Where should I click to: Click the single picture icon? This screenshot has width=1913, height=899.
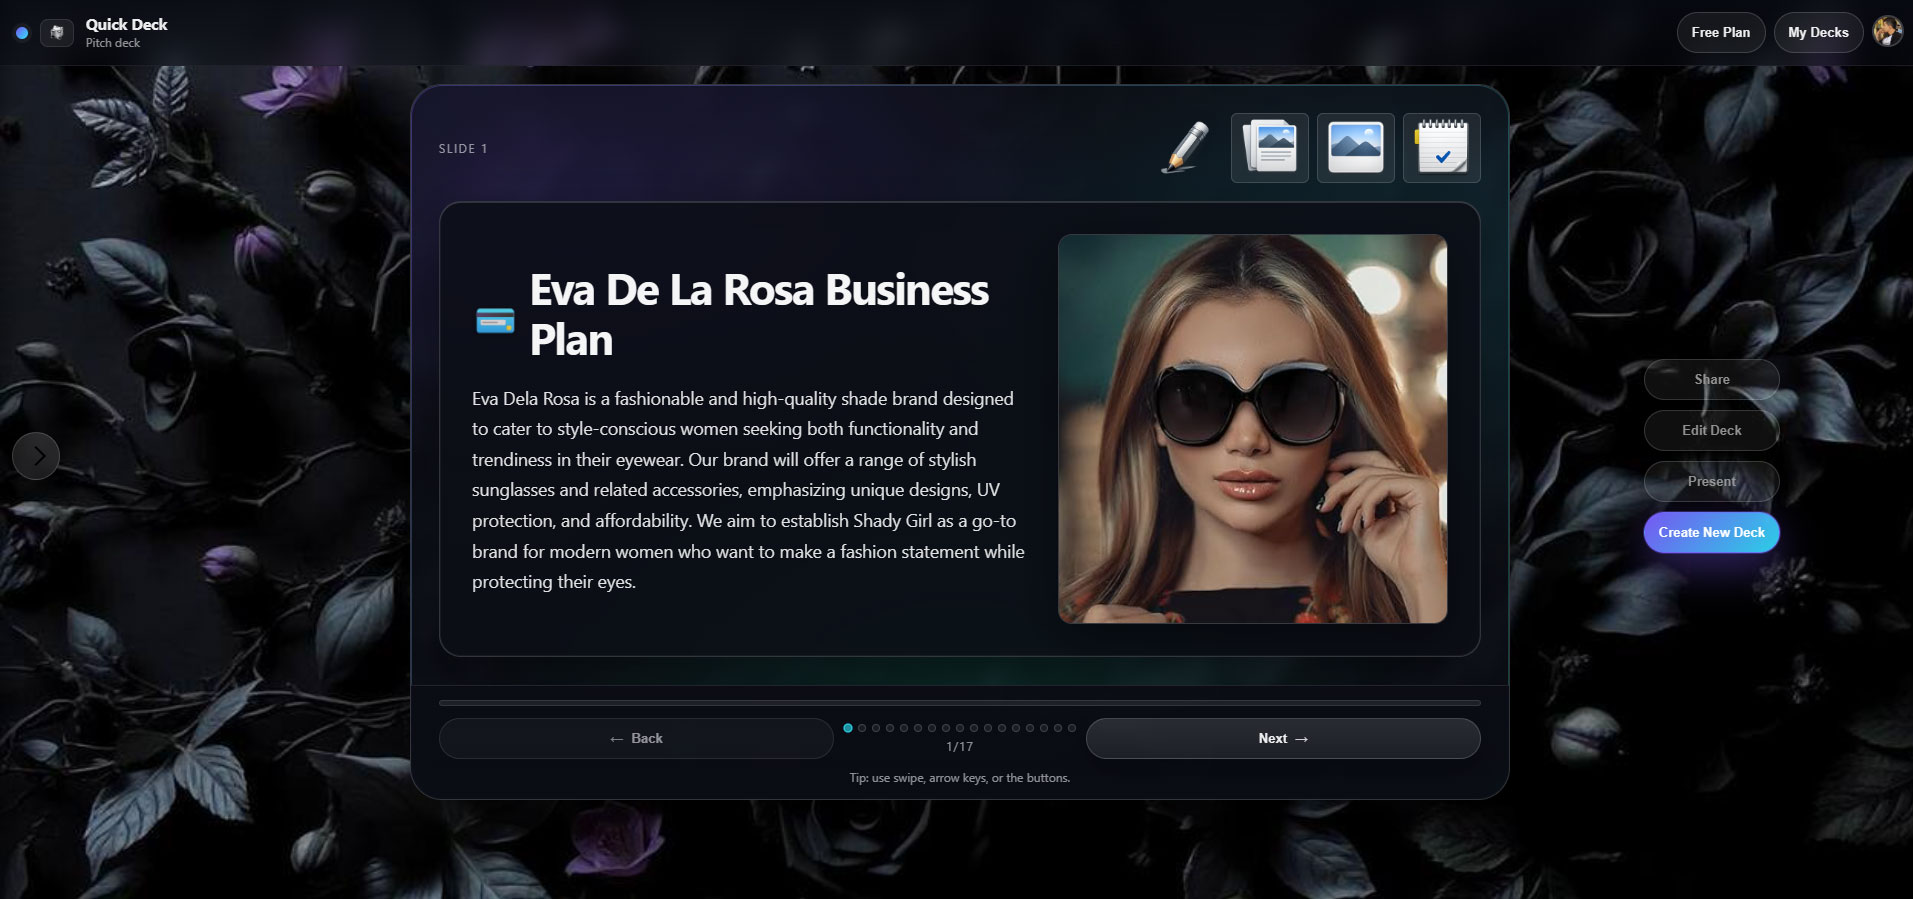pyautogui.click(x=1355, y=148)
